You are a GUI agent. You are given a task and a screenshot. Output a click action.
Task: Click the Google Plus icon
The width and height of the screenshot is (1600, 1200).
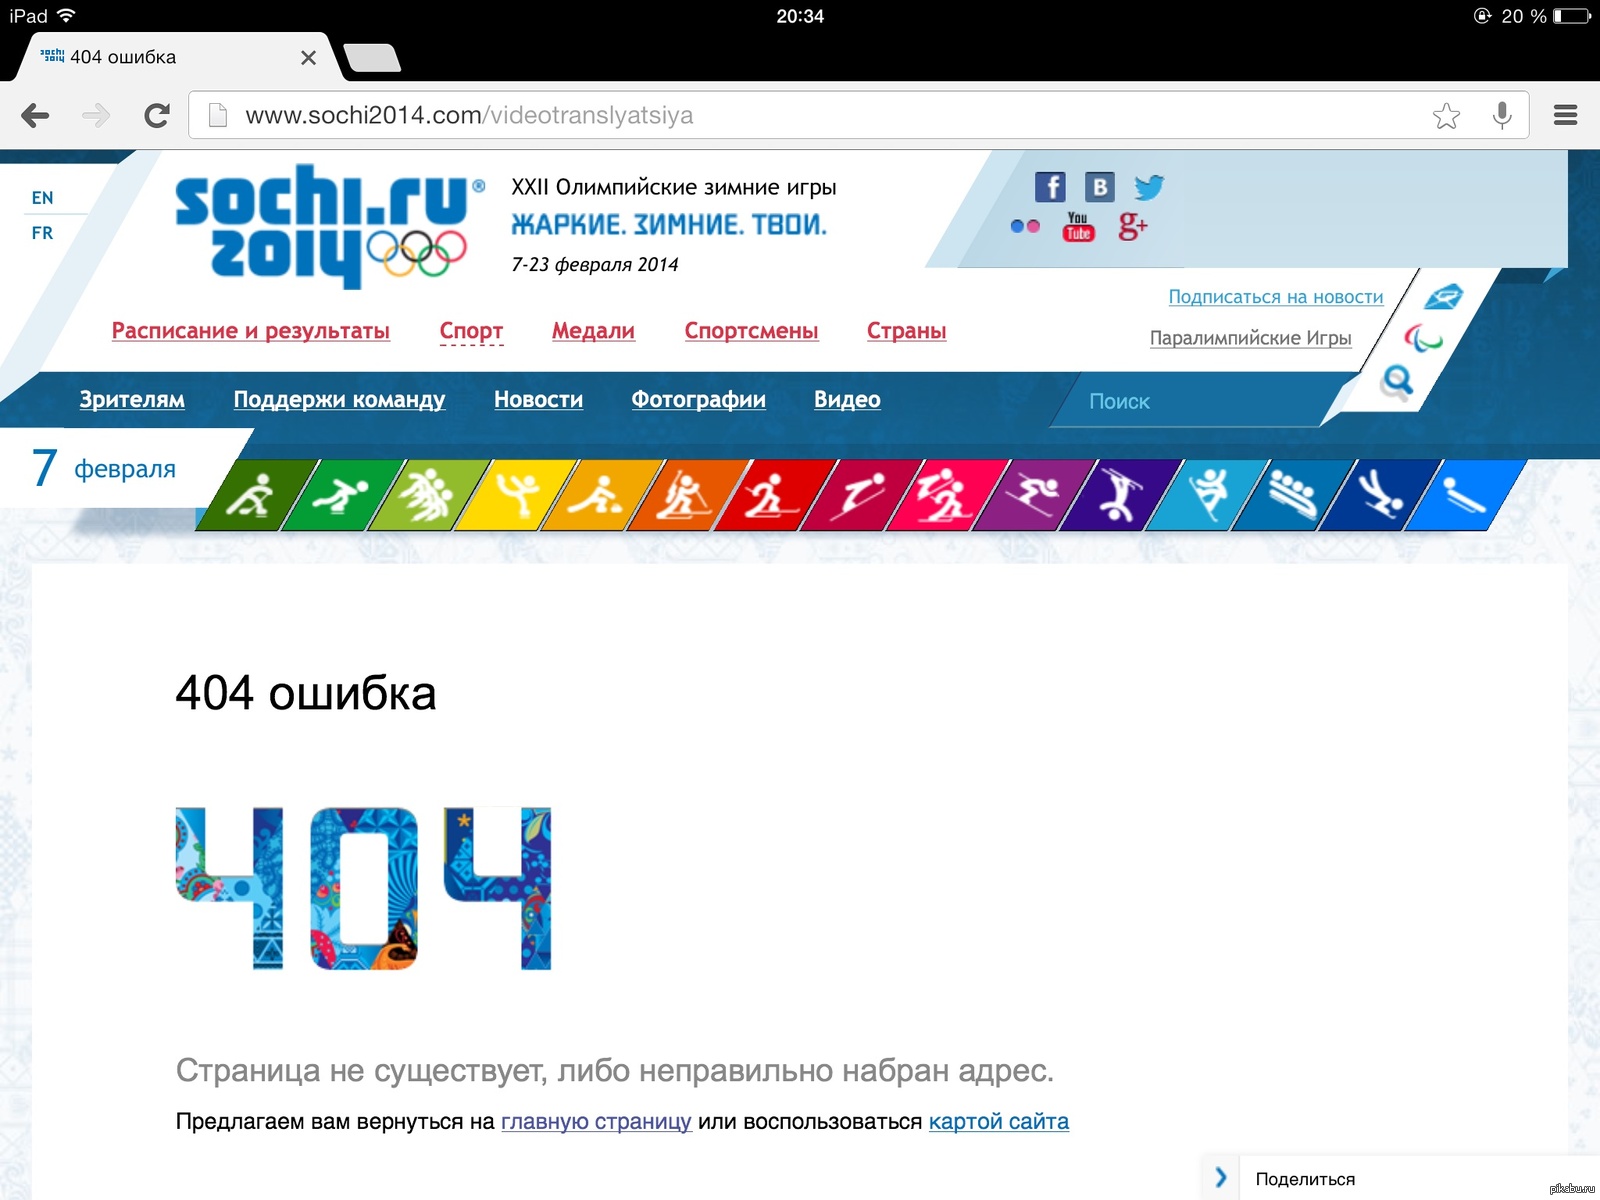[x=1132, y=226]
